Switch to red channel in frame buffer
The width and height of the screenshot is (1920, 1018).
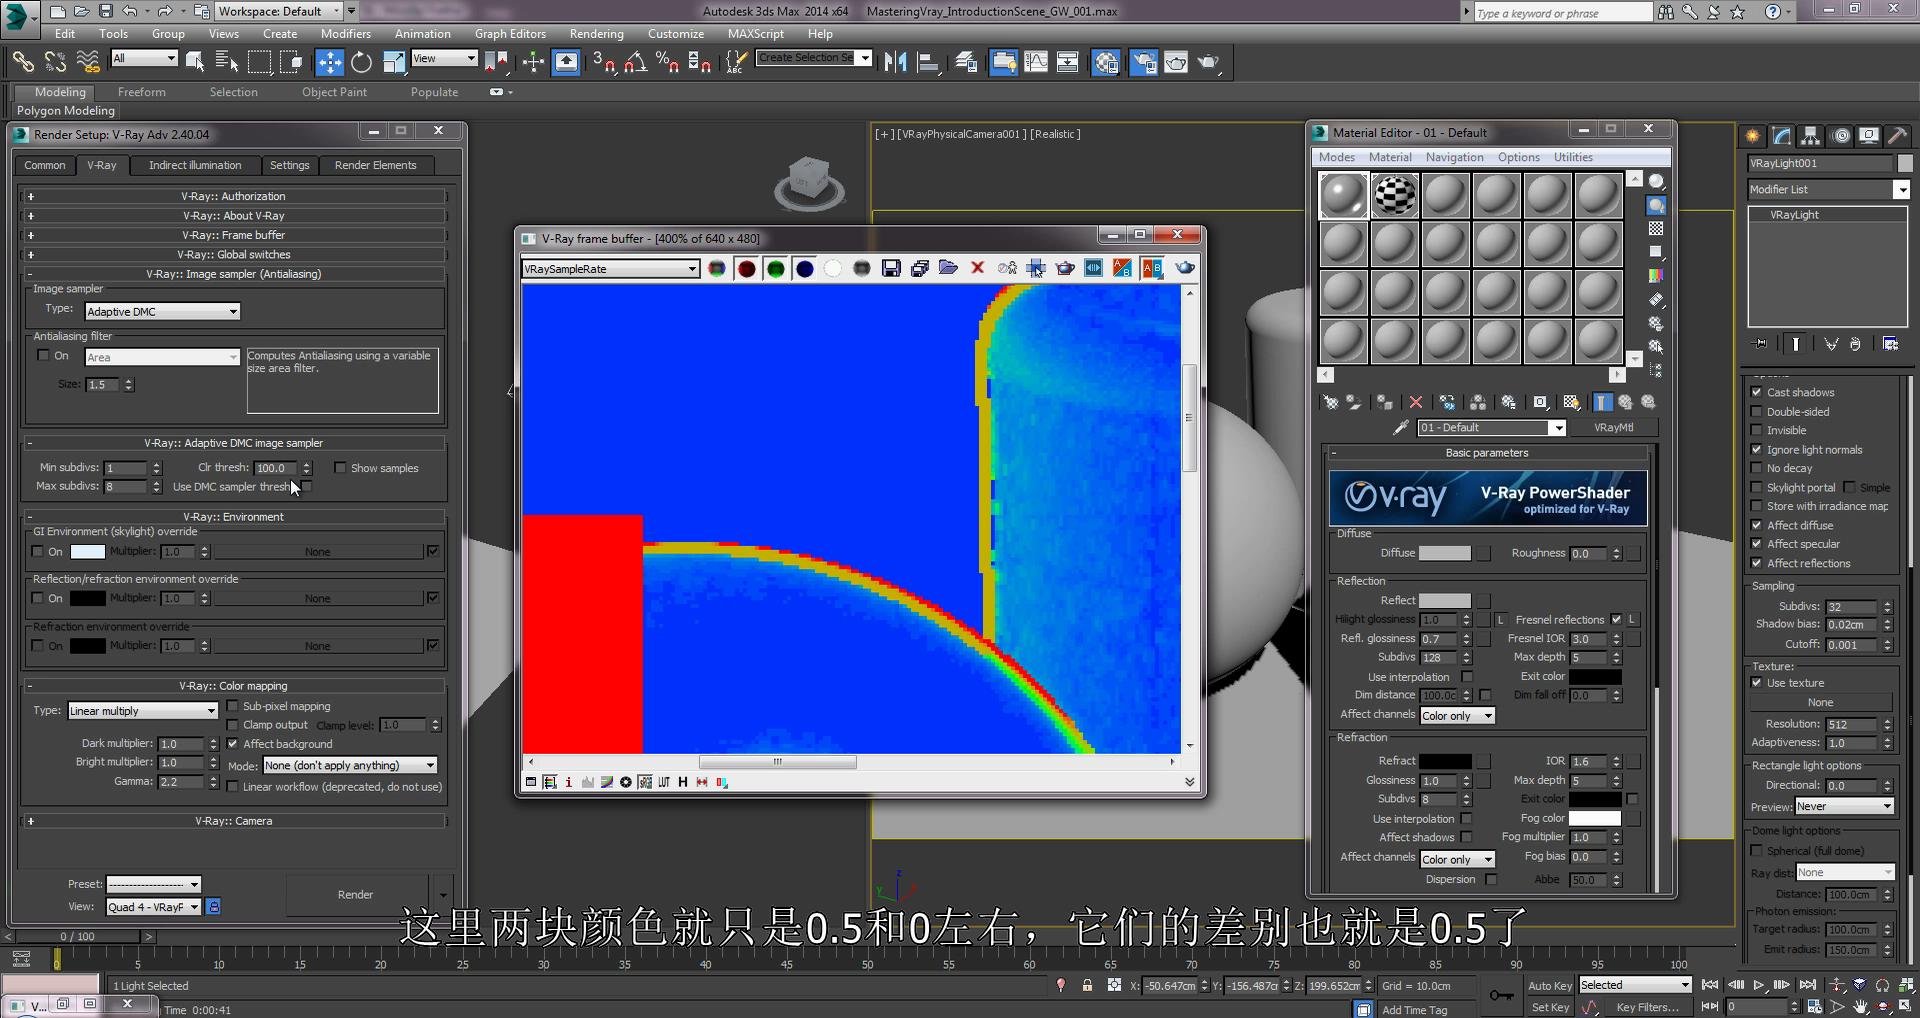pyautogui.click(x=746, y=268)
